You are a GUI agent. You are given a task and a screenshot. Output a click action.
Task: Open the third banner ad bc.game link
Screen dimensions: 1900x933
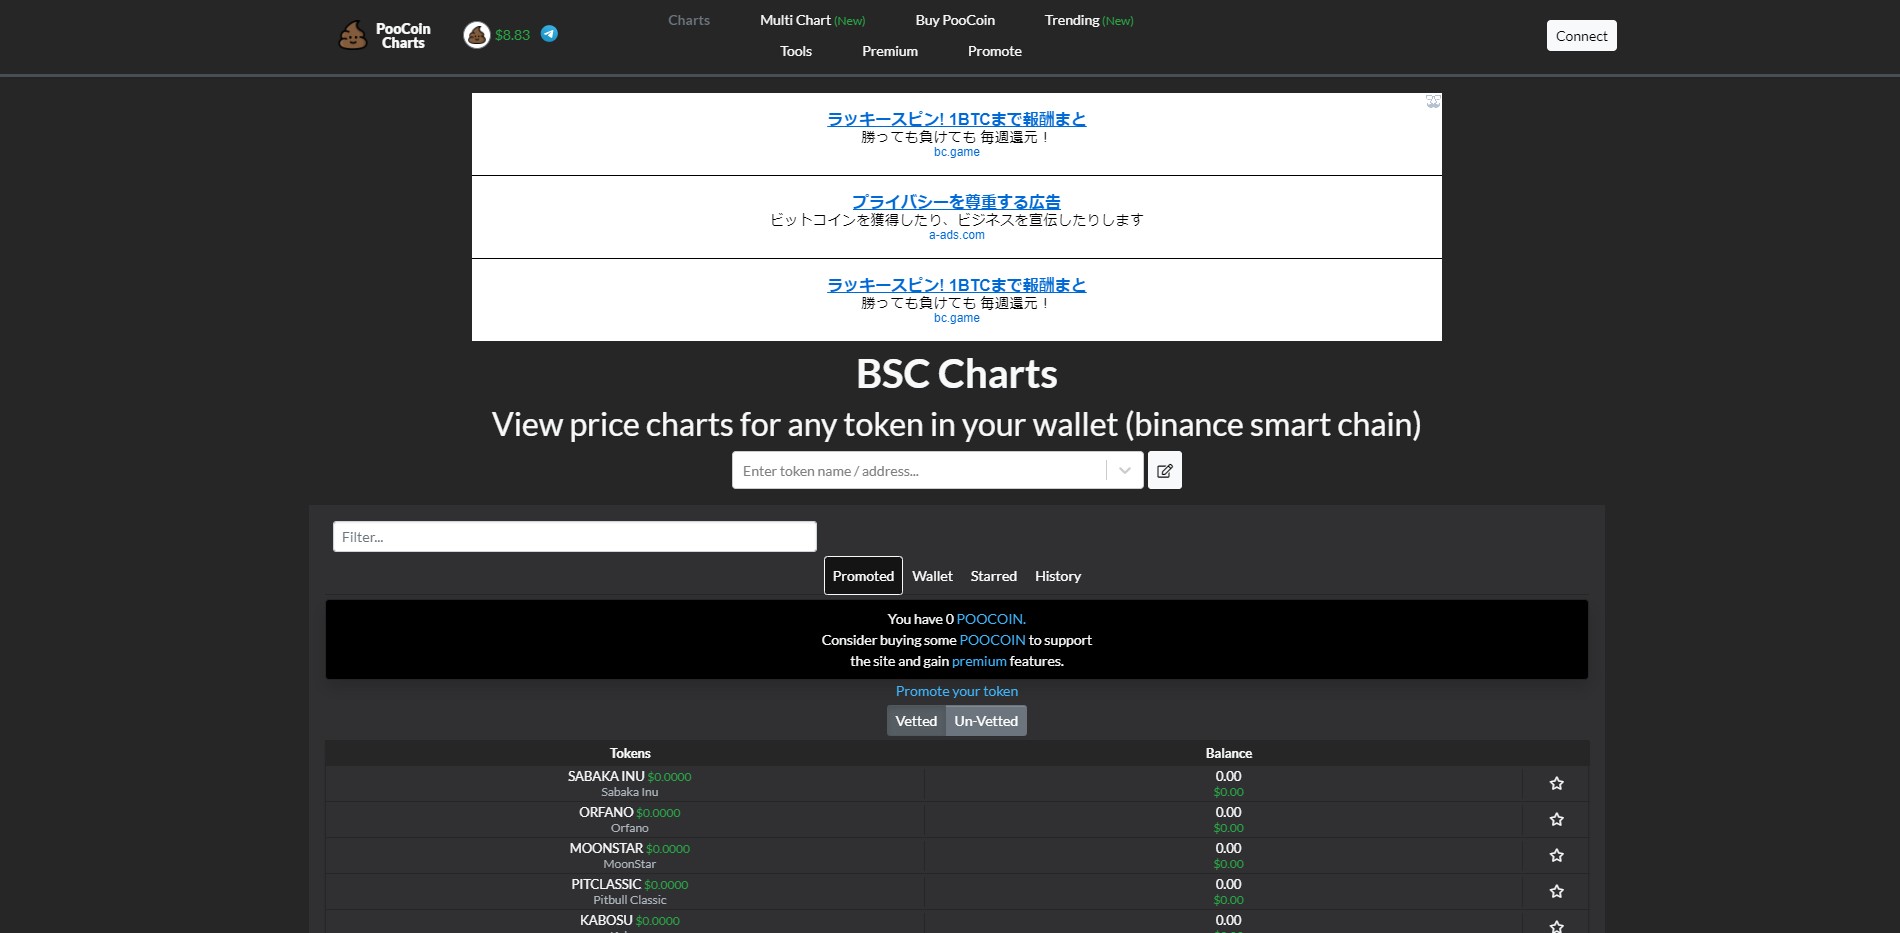(x=956, y=285)
